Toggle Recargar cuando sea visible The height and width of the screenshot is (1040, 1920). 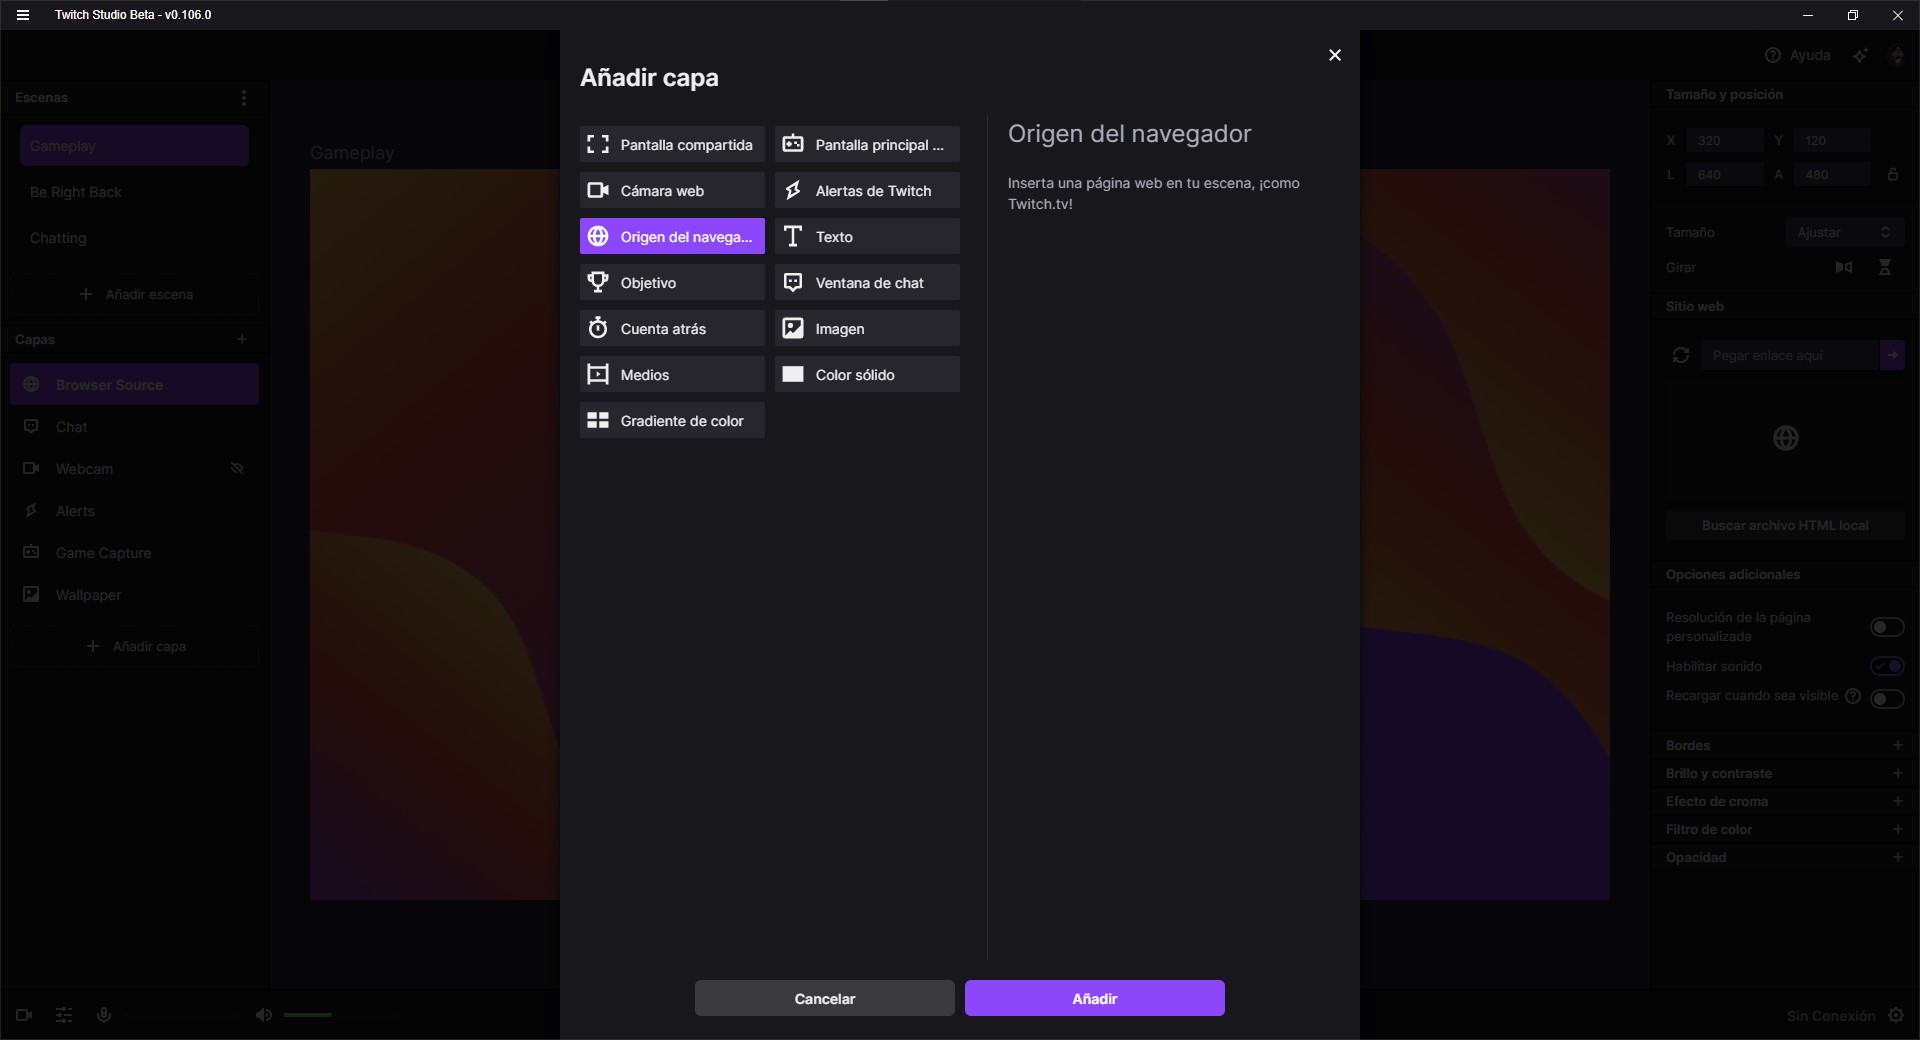pyautogui.click(x=1886, y=698)
